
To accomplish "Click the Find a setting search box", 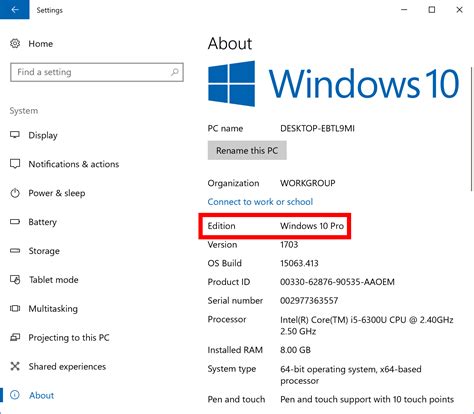I will (x=97, y=72).
